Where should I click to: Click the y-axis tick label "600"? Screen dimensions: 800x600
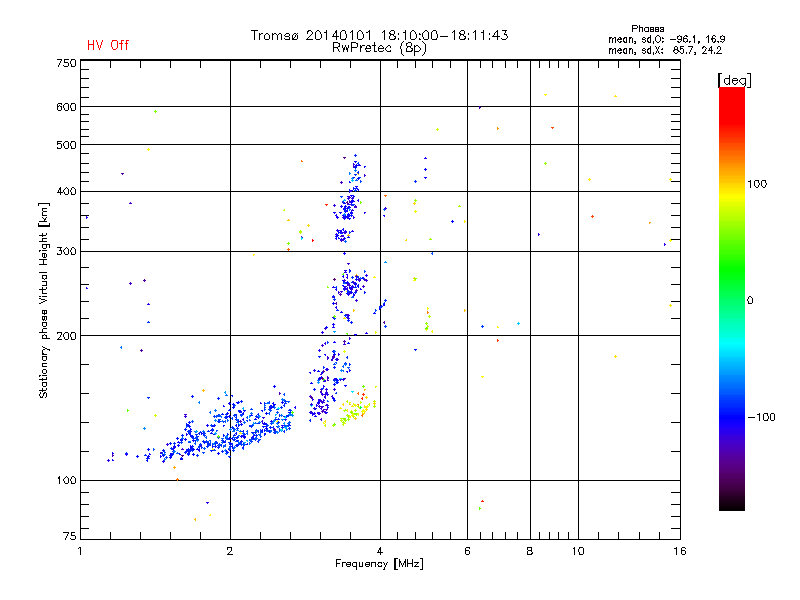click(66, 107)
